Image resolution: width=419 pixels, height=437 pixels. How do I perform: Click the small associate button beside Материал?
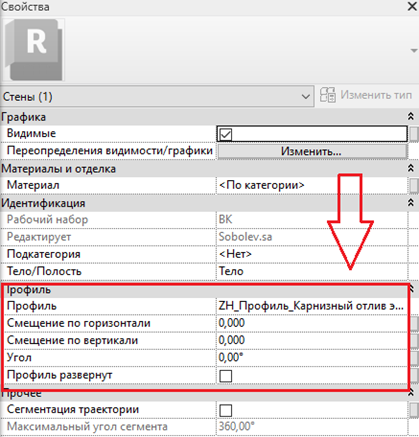[x=414, y=185]
